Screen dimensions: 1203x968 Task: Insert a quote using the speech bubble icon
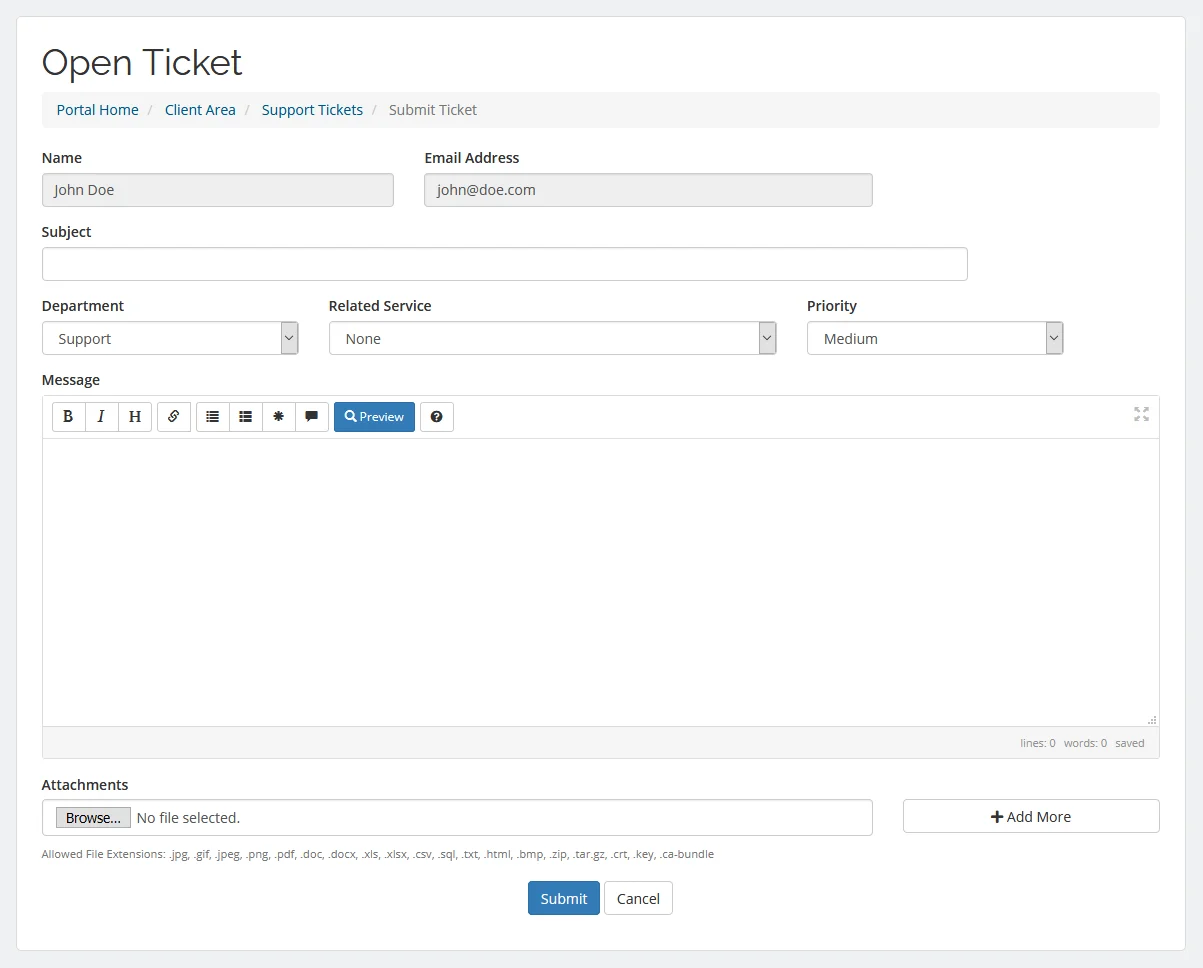[311, 416]
